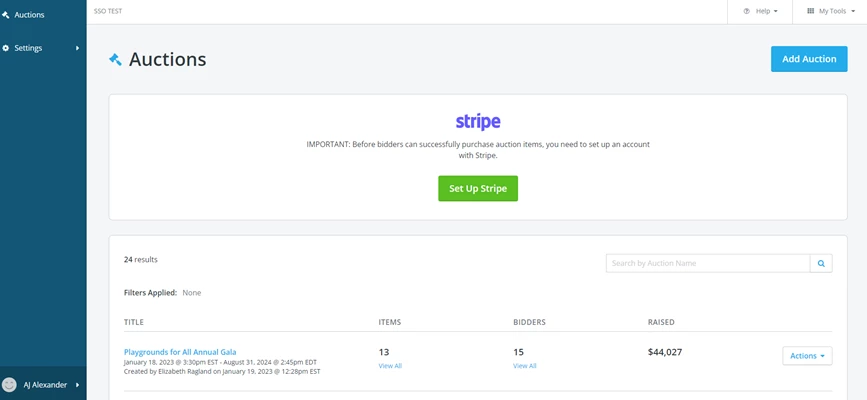Expand the Settings sidebar arrow
This screenshot has width=867, height=400.
point(77,48)
